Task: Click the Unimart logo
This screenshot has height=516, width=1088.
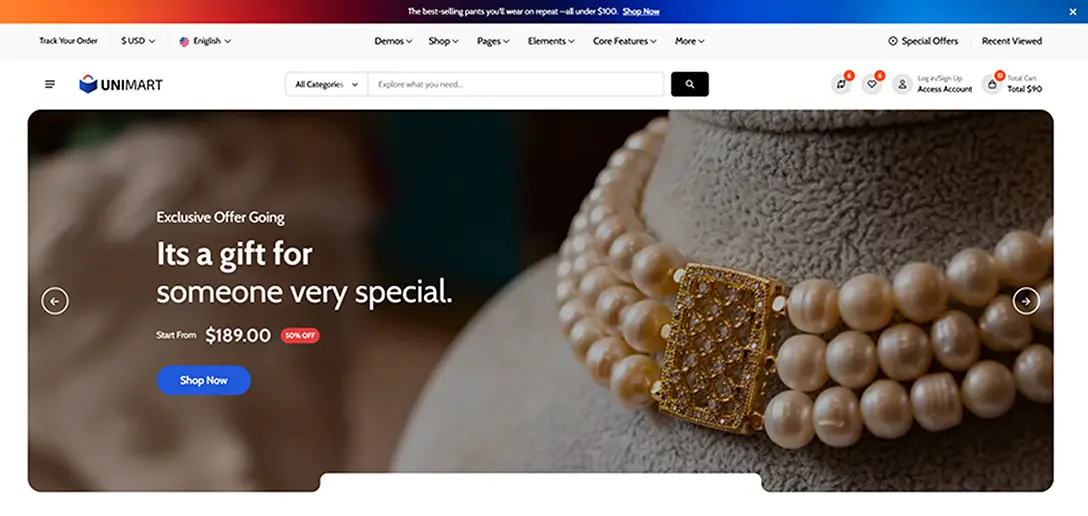Action: [x=121, y=85]
